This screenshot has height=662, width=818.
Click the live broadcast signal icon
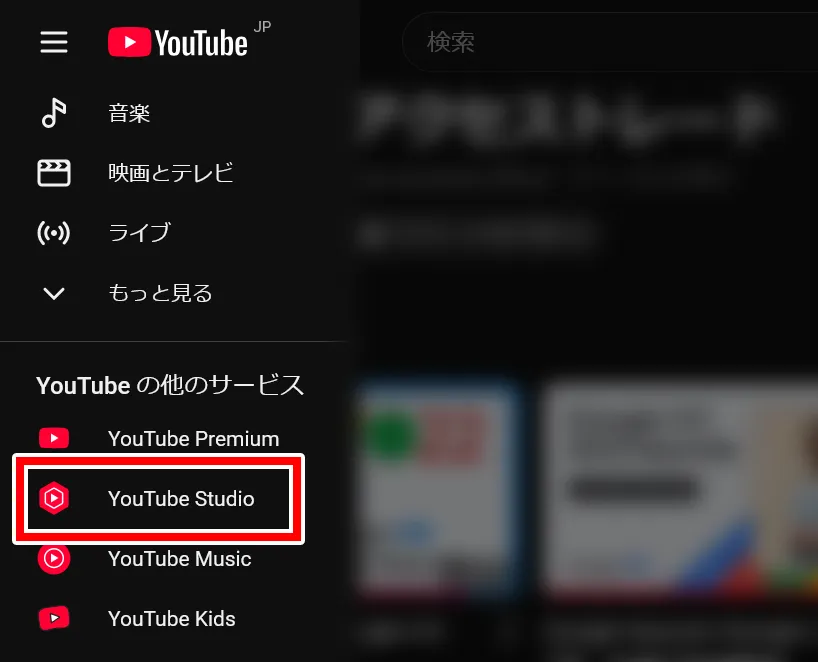54,233
